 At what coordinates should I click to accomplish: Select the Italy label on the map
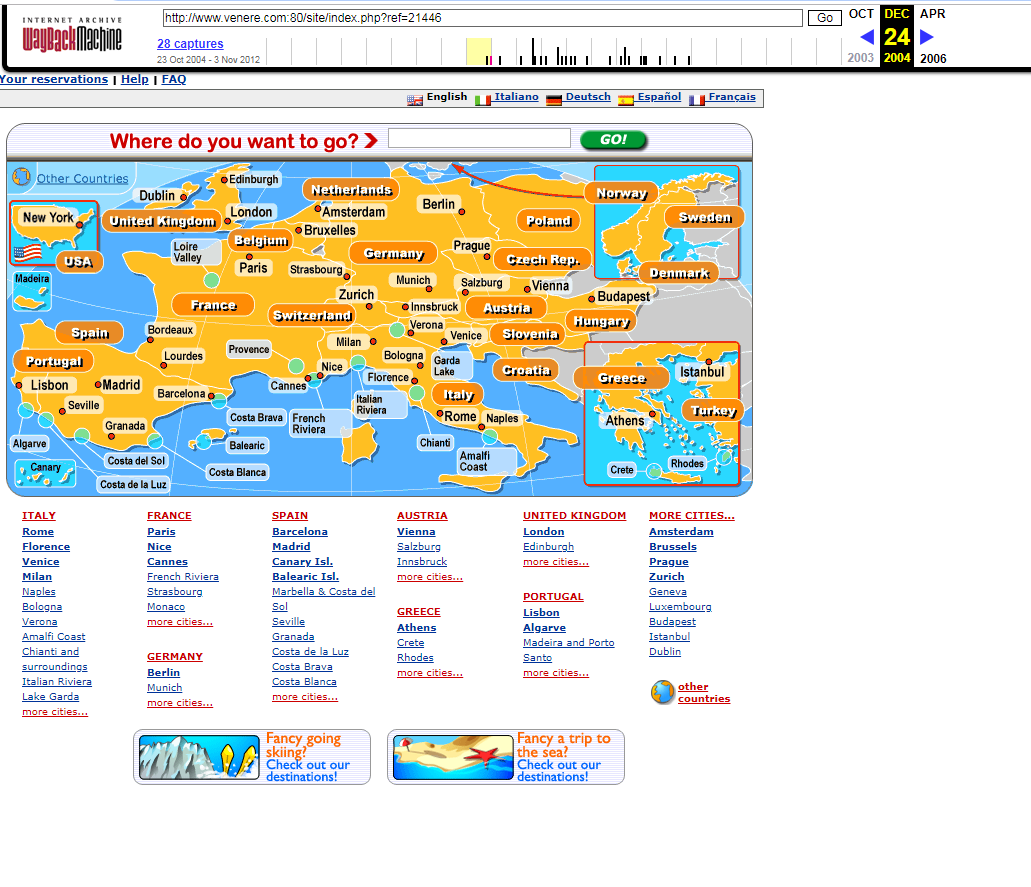[458, 395]
